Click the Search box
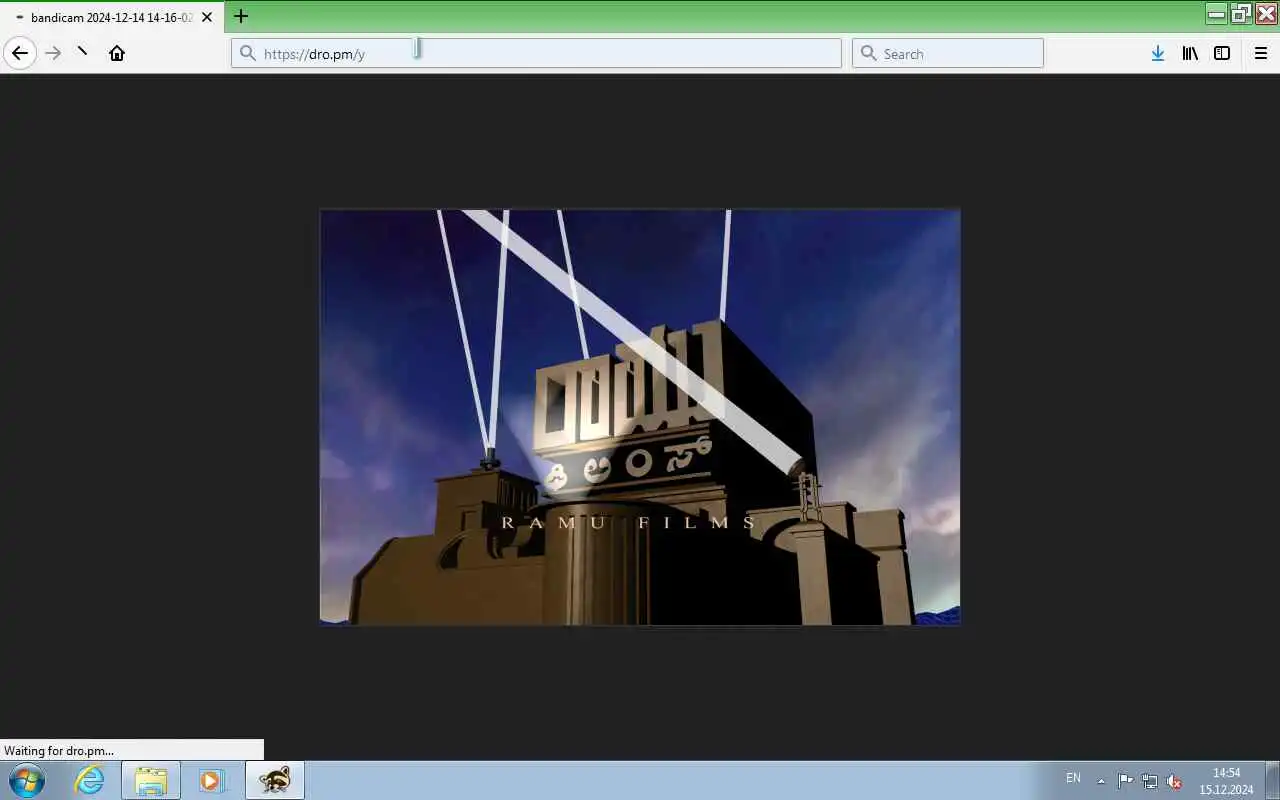The image size is (1280, 800). click(948, 53)
